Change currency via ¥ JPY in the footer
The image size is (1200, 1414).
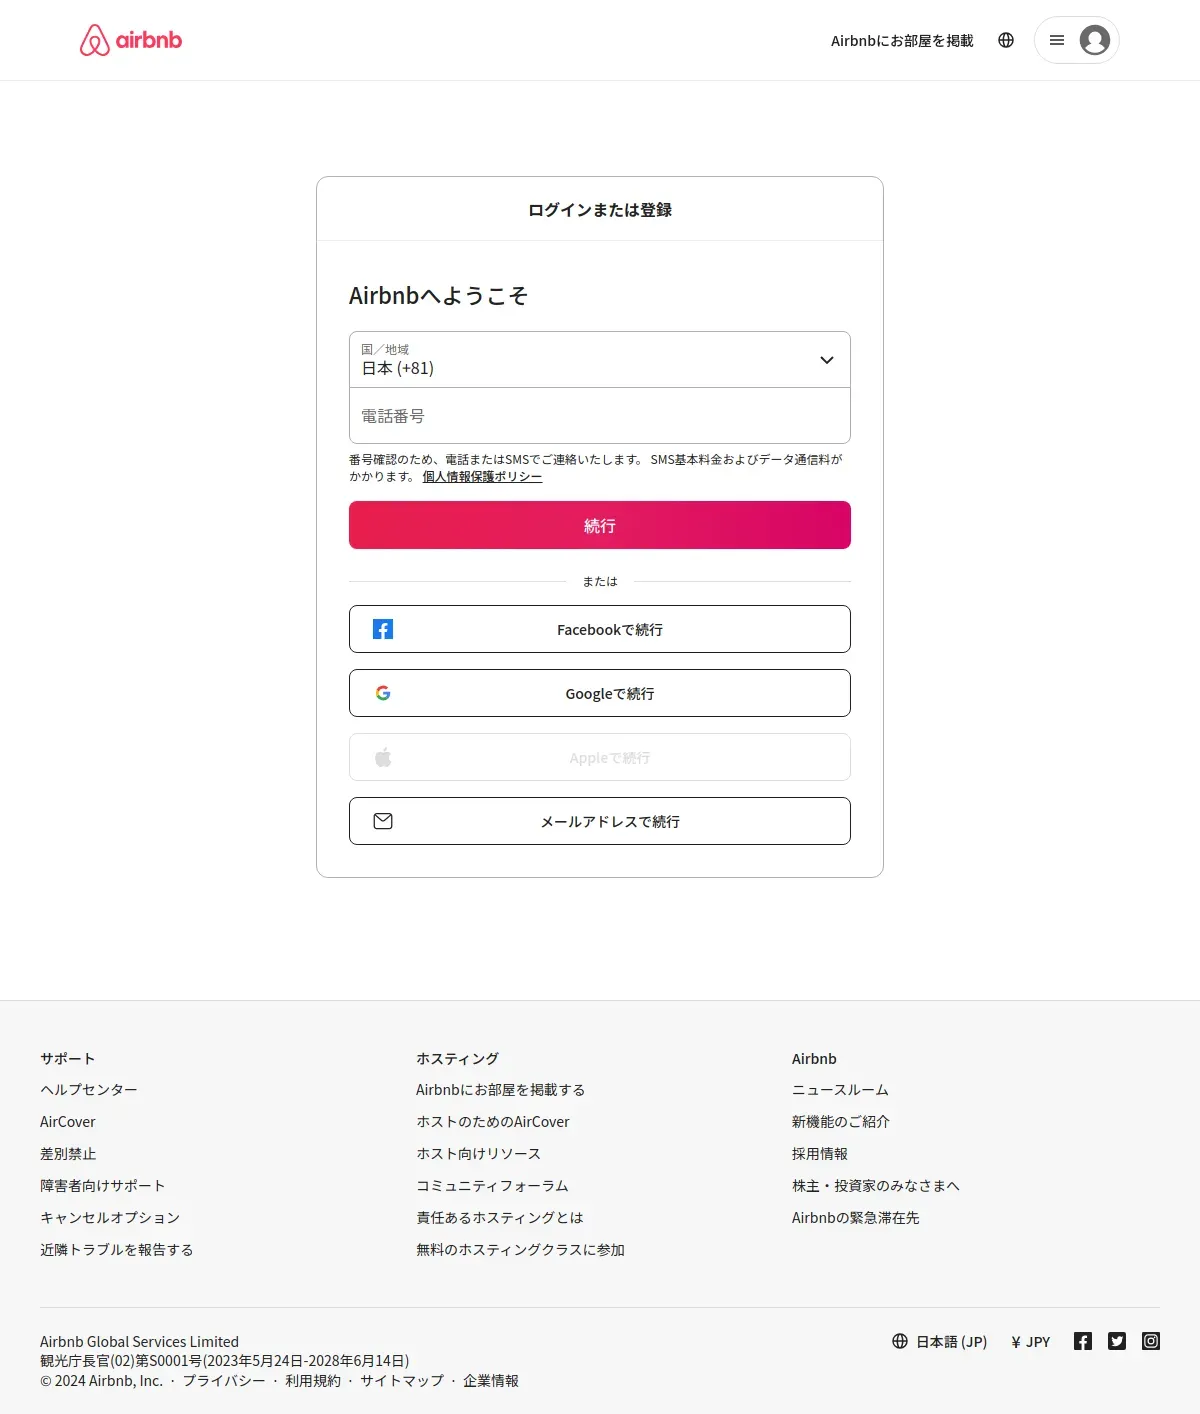pos(1031,1342)
